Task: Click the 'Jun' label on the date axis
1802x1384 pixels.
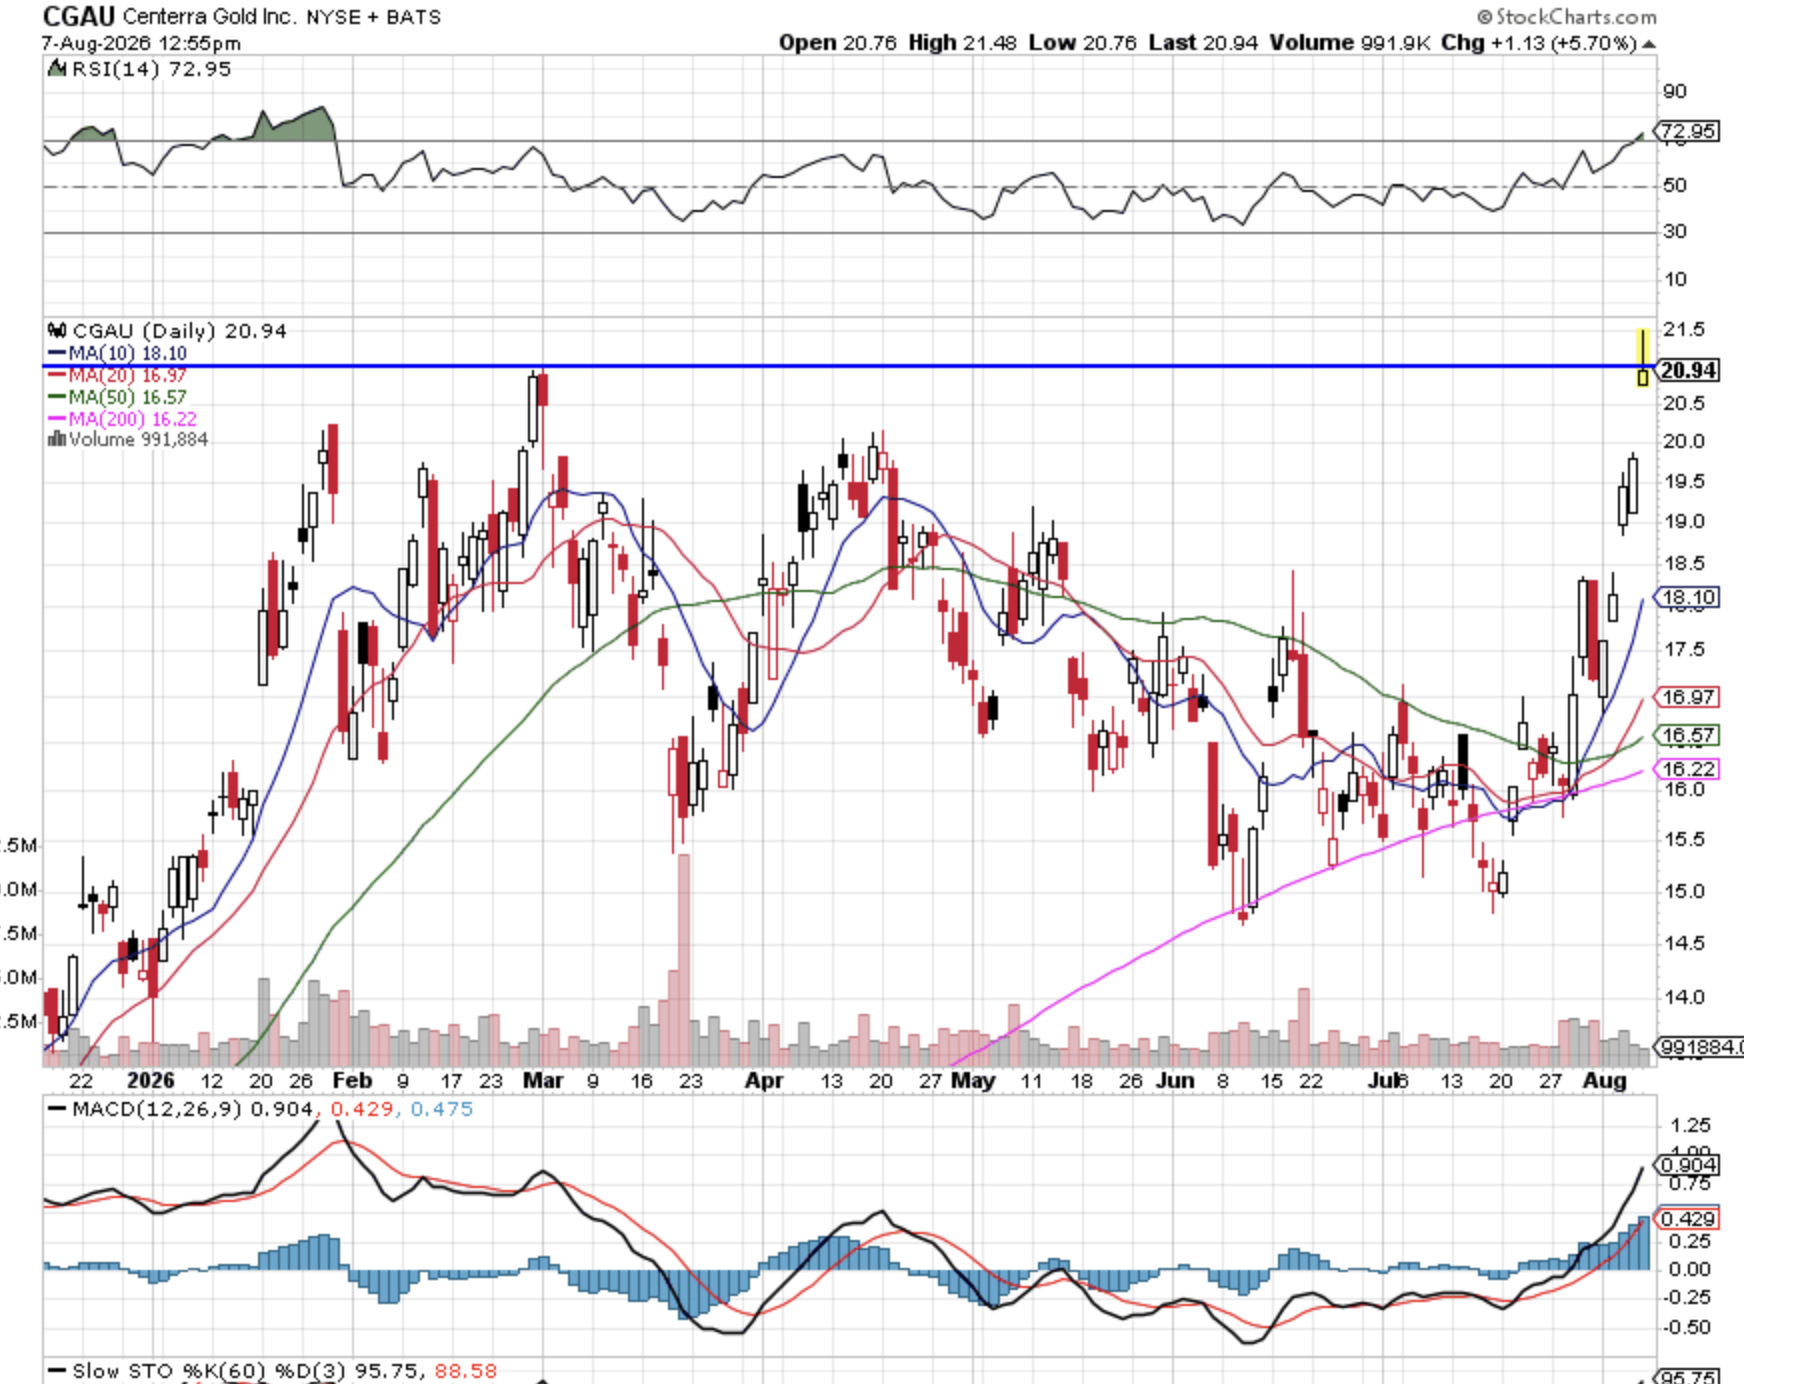Action: coord(1175,1081)
